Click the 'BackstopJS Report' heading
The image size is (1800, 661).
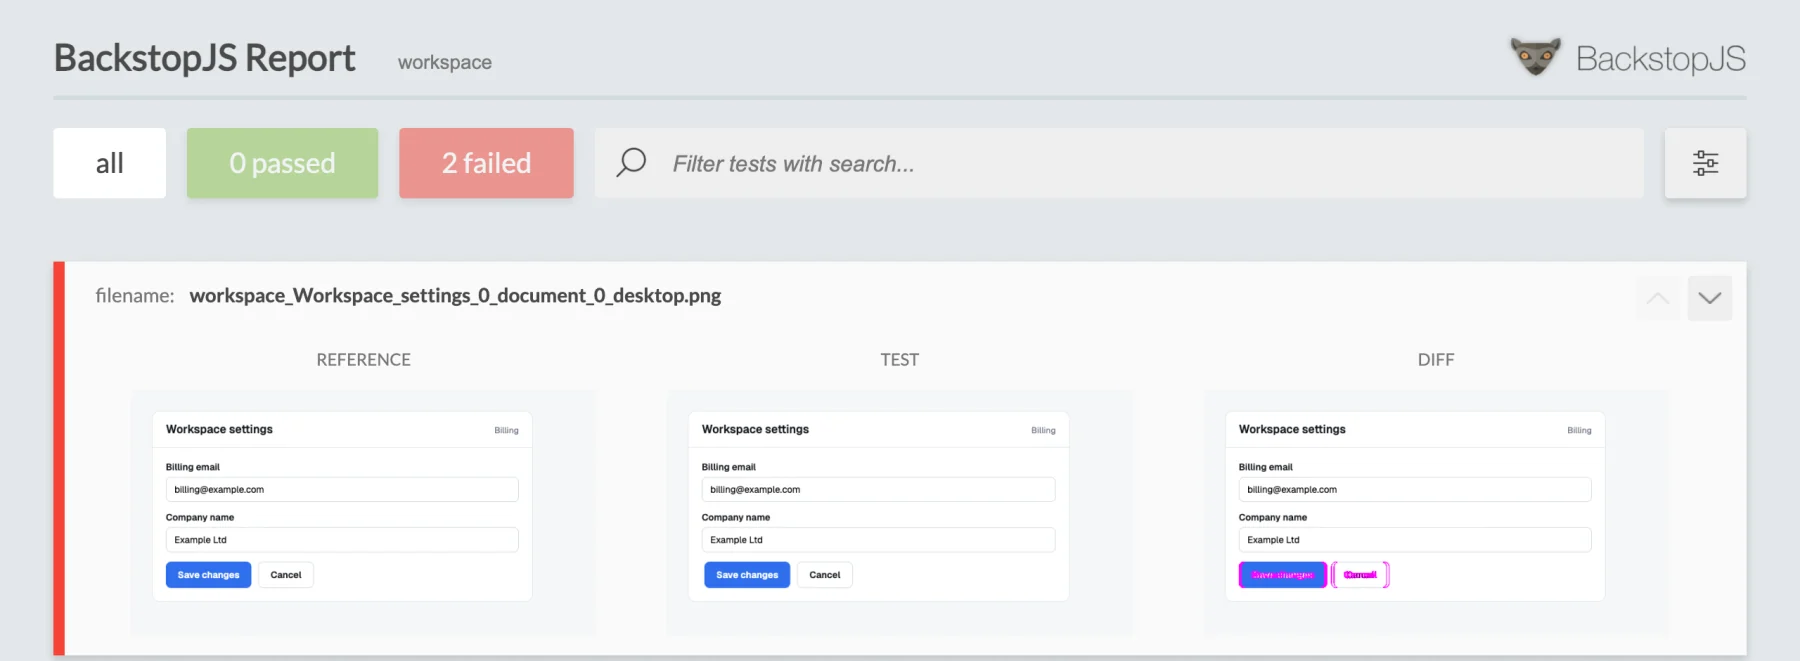205,58
